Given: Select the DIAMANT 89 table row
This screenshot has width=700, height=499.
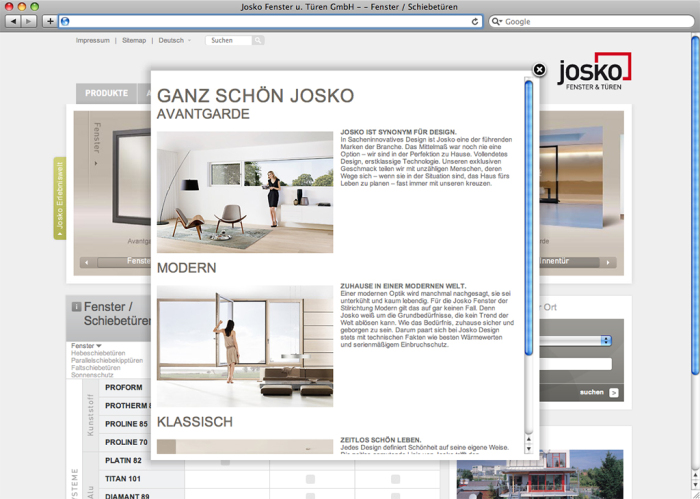Looking at the screenshot, I should (x=127, y=495).
